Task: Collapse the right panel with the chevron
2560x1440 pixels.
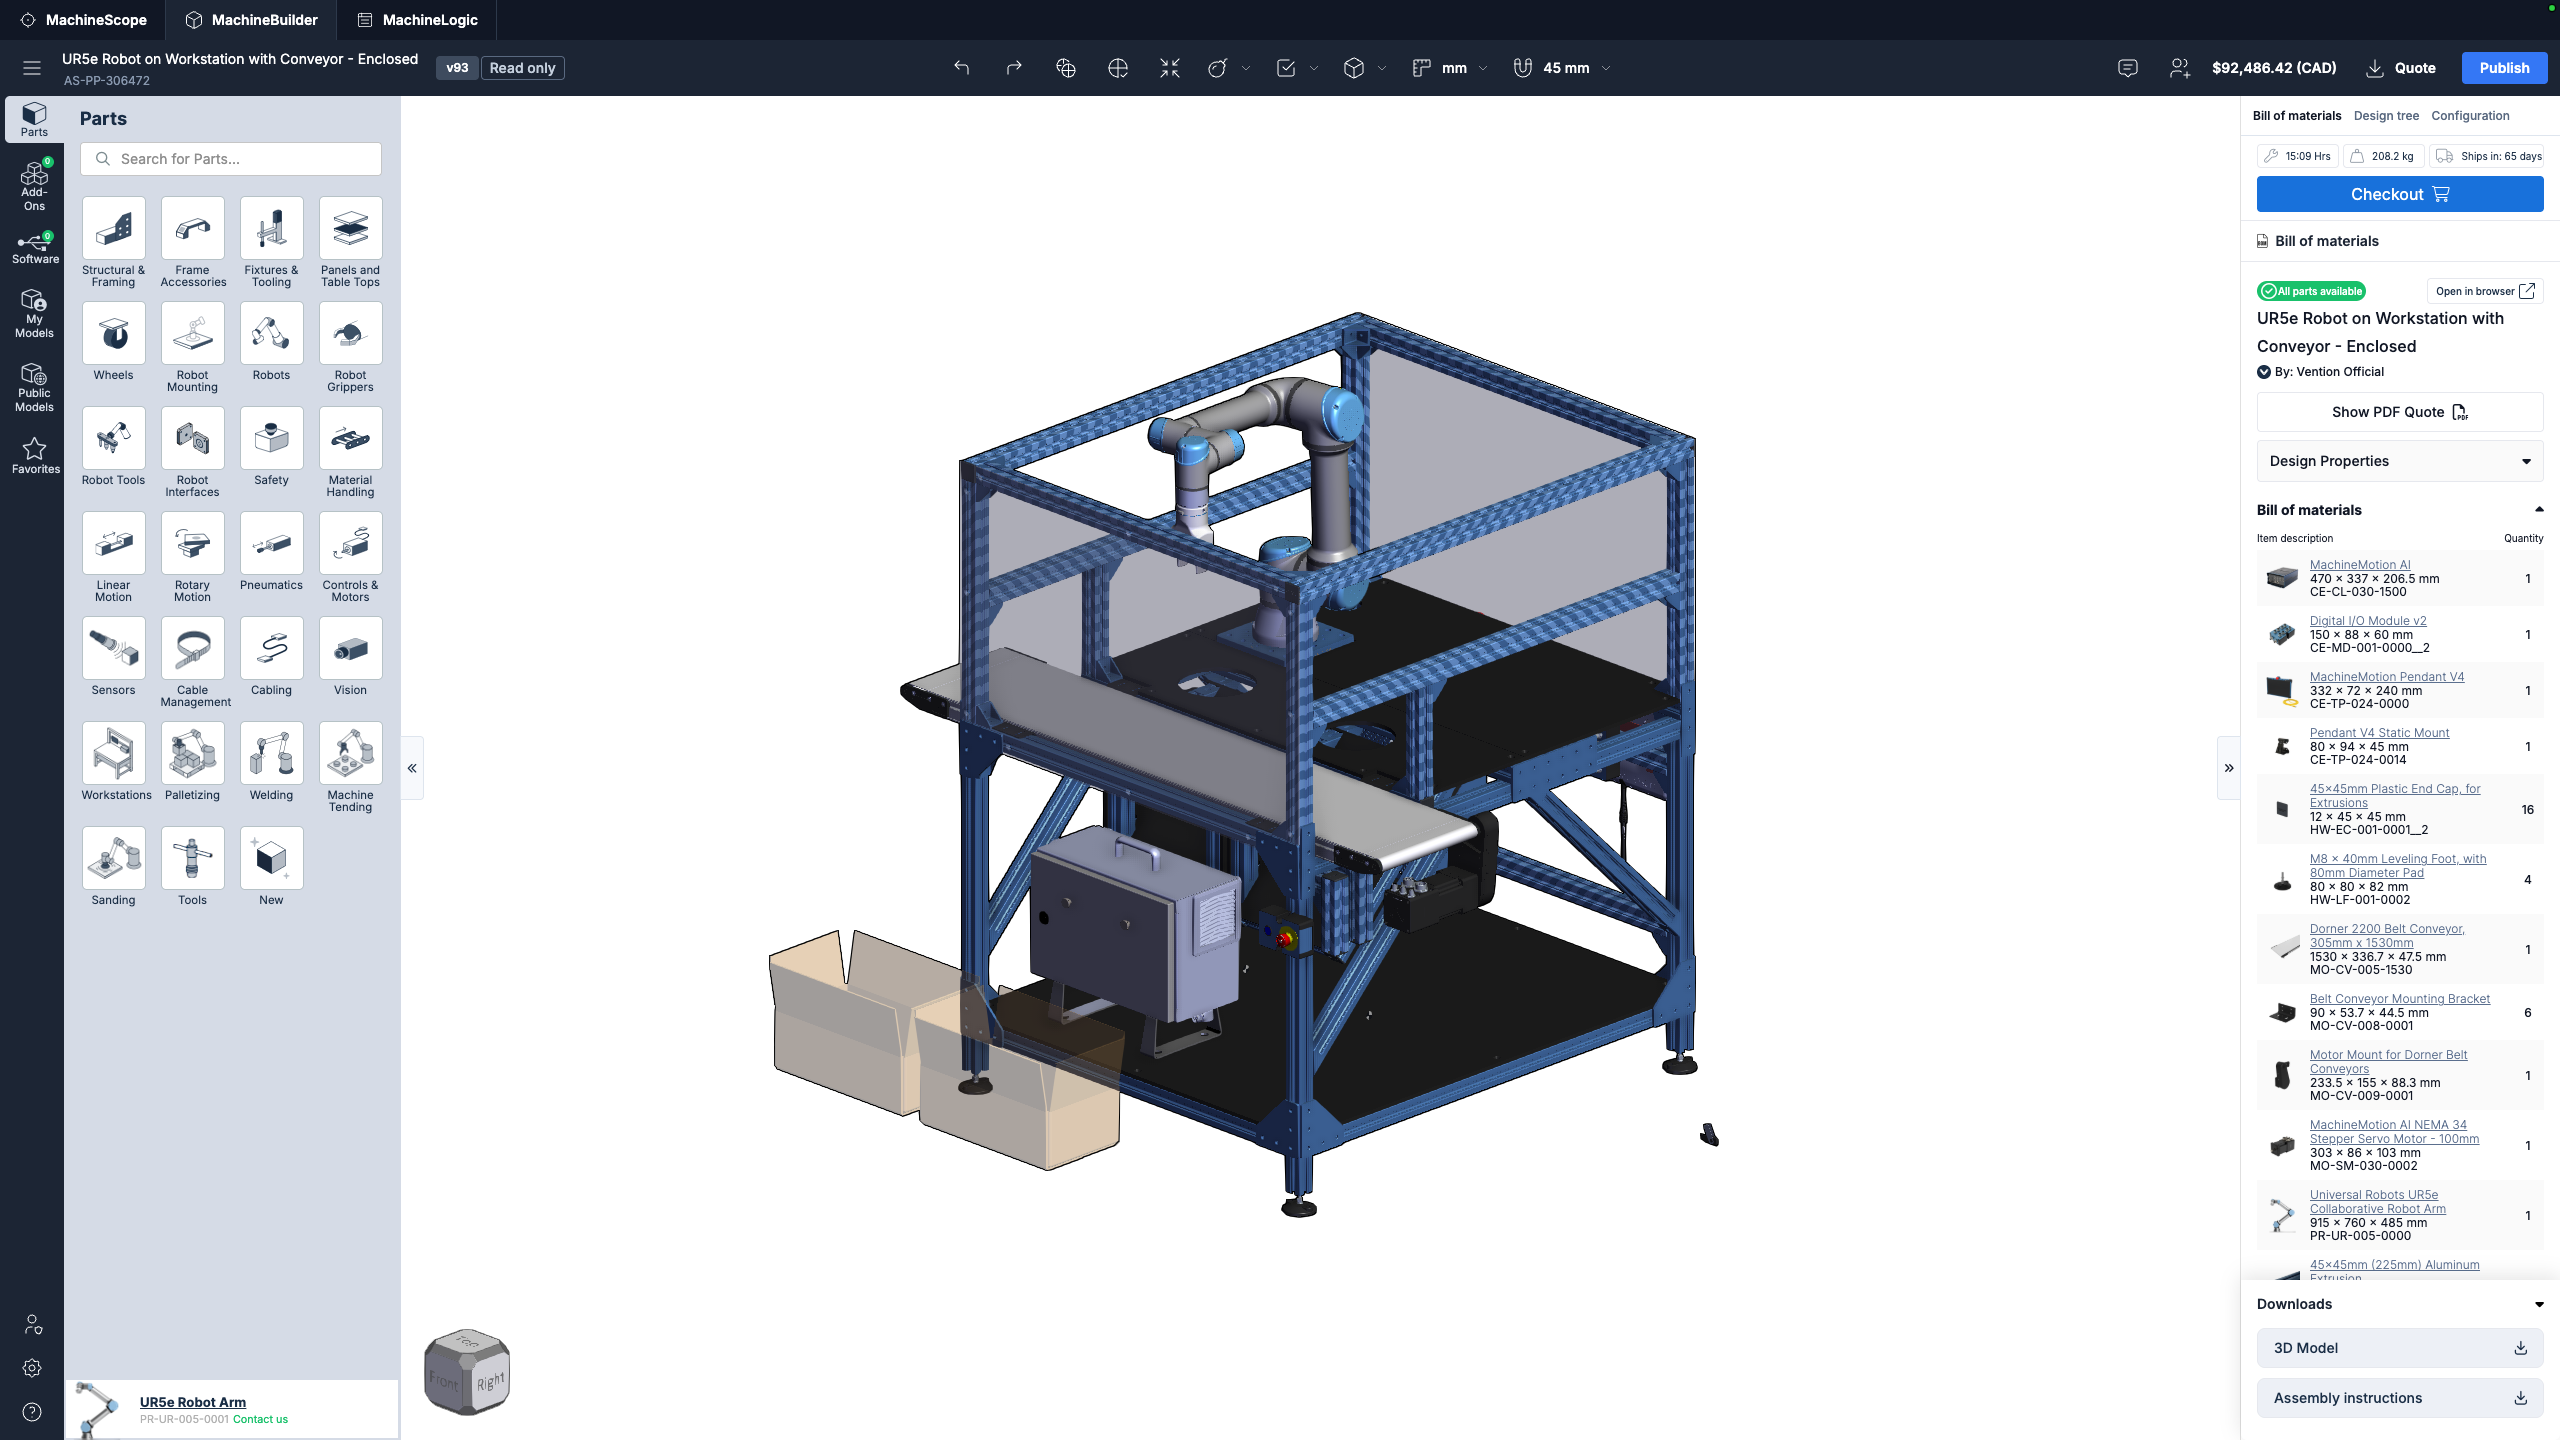Action: (2229, 768)
